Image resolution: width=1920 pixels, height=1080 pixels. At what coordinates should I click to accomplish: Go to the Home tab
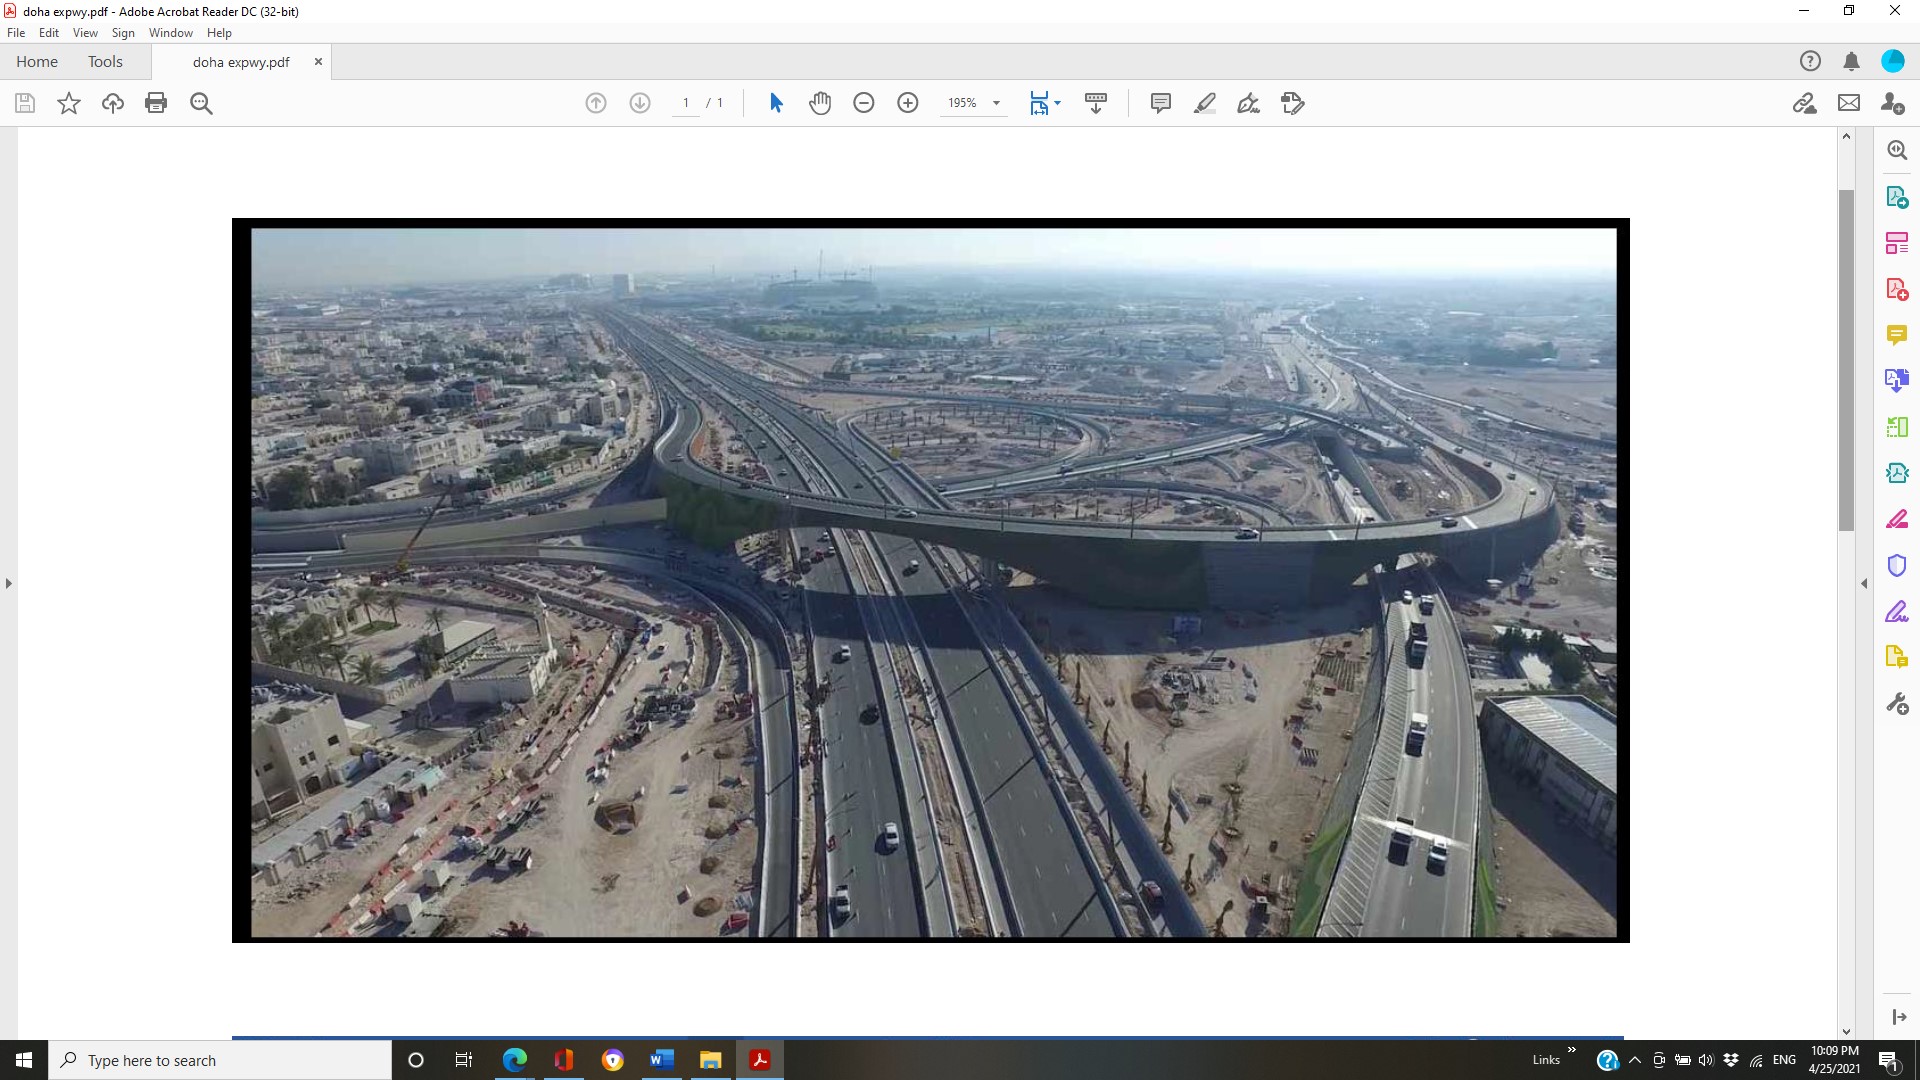click(37, 61)
